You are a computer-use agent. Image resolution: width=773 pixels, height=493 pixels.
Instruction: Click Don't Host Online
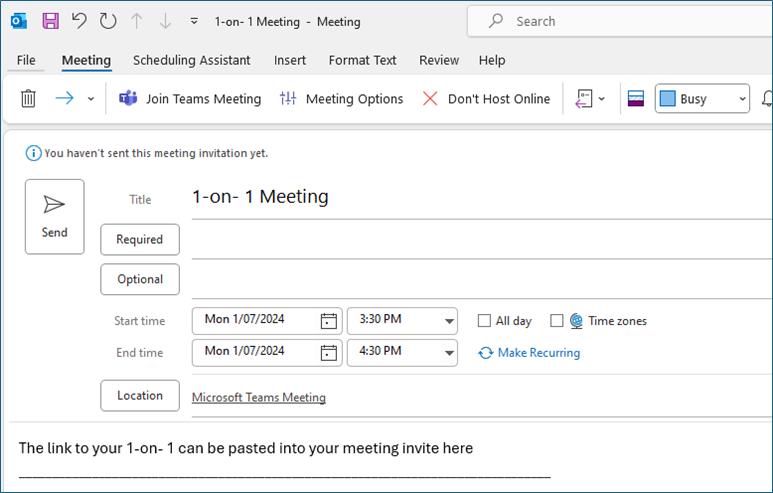tap(486, 98)
